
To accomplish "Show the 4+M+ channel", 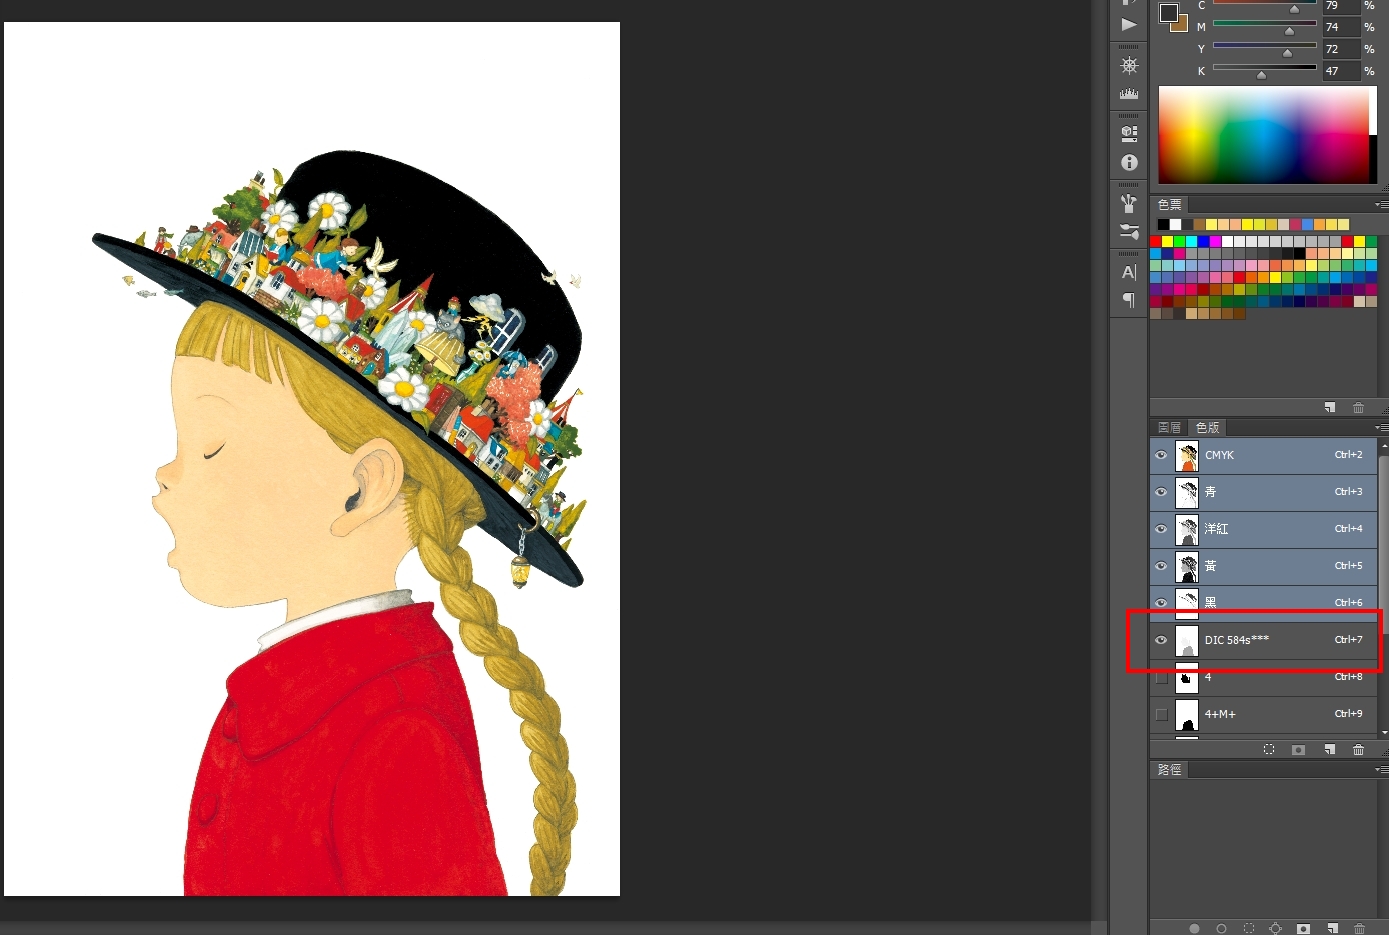I will click(1161, 714).
